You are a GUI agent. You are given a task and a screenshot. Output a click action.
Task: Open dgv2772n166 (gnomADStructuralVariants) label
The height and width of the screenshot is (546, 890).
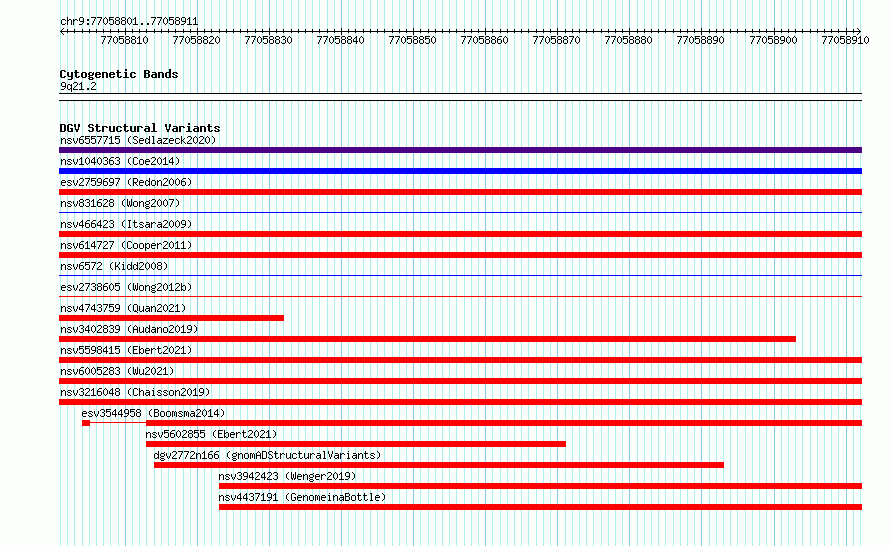[x=267, y=455]
